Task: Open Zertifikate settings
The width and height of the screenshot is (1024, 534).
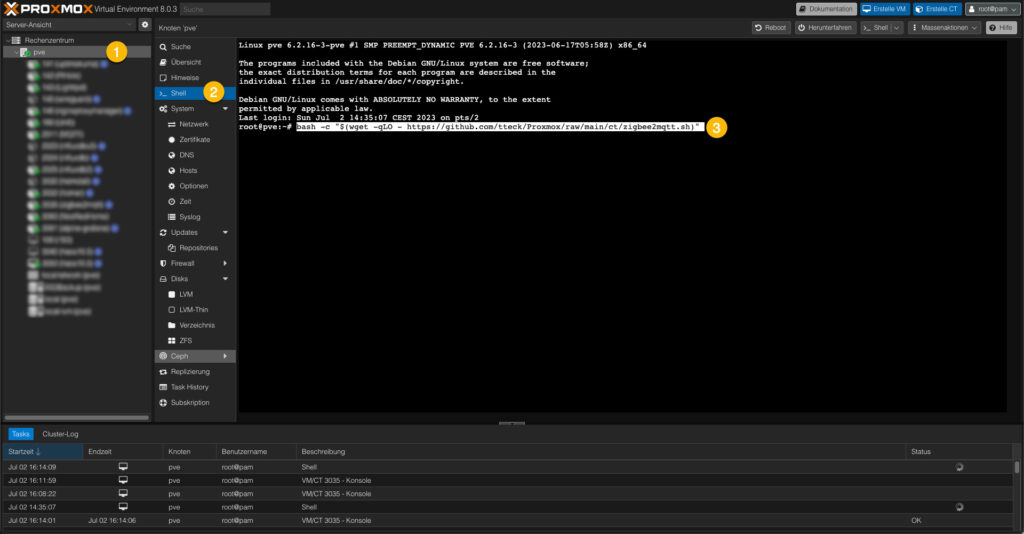Action: [195, 140]
